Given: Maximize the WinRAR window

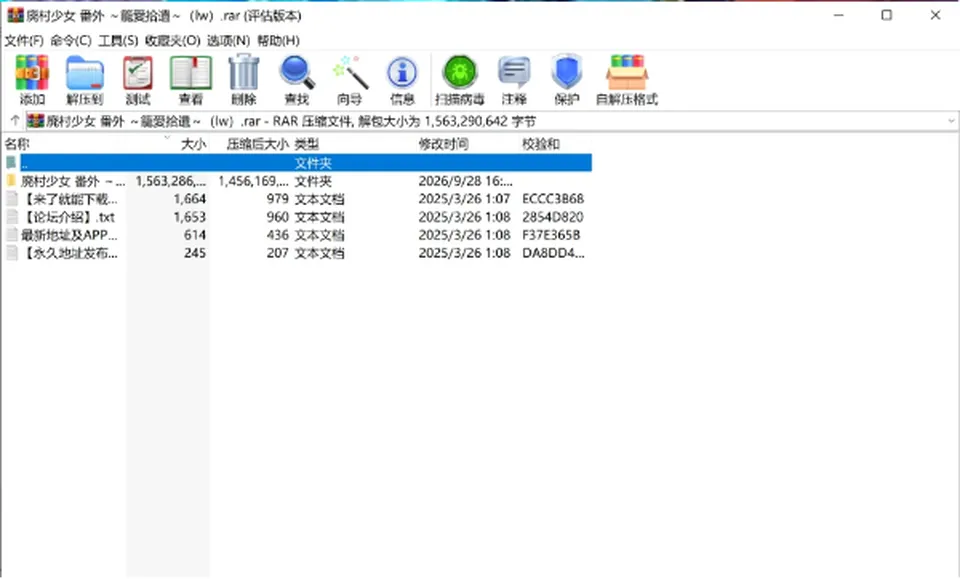Looking at the screenshot, I should (x=887, y=15).
